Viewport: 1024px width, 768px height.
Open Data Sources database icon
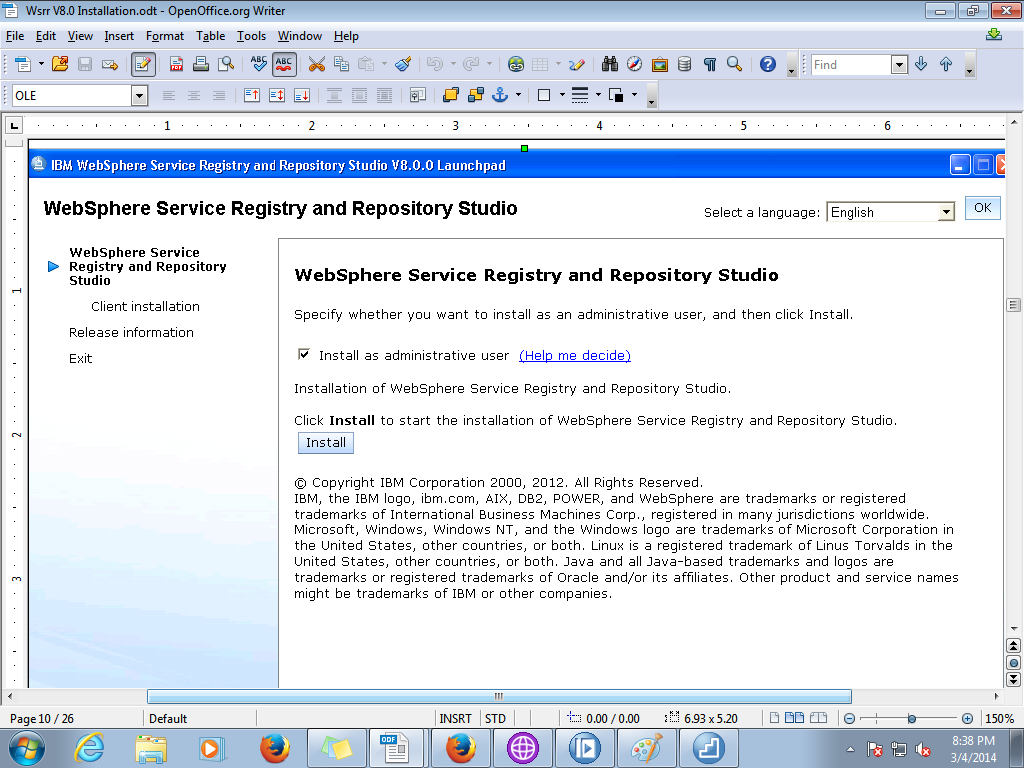click(684, 64)
